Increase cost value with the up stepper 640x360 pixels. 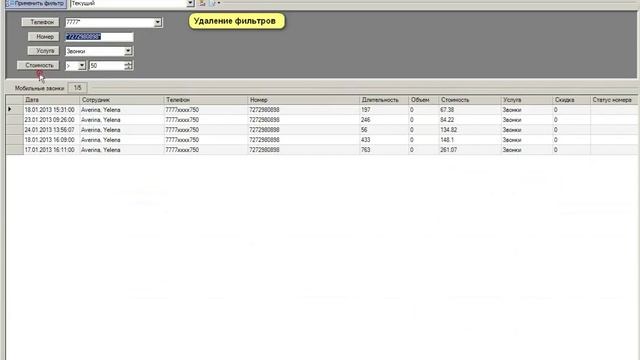pos(129,63)
